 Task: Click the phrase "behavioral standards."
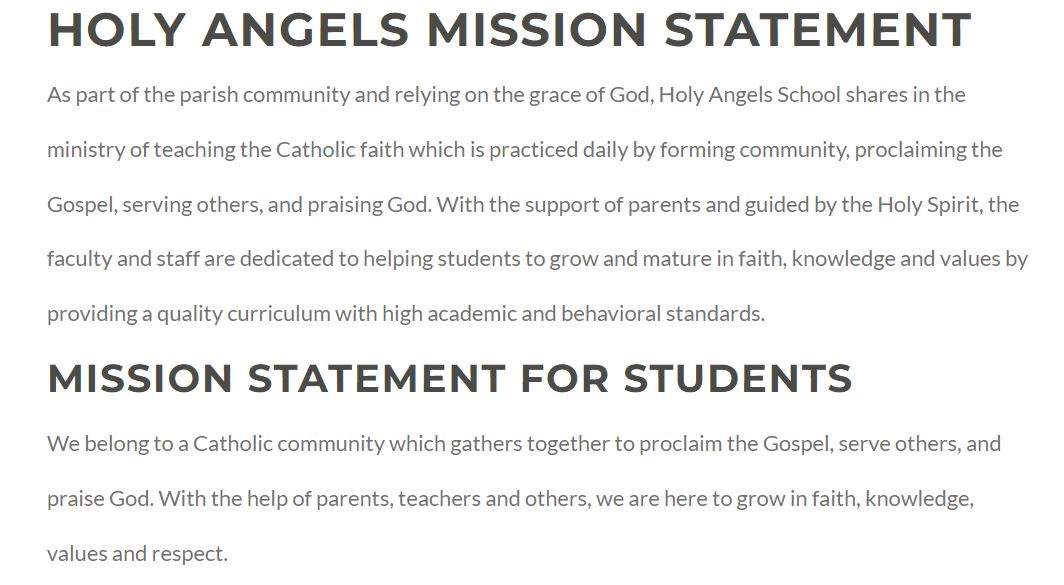[662, 313]
